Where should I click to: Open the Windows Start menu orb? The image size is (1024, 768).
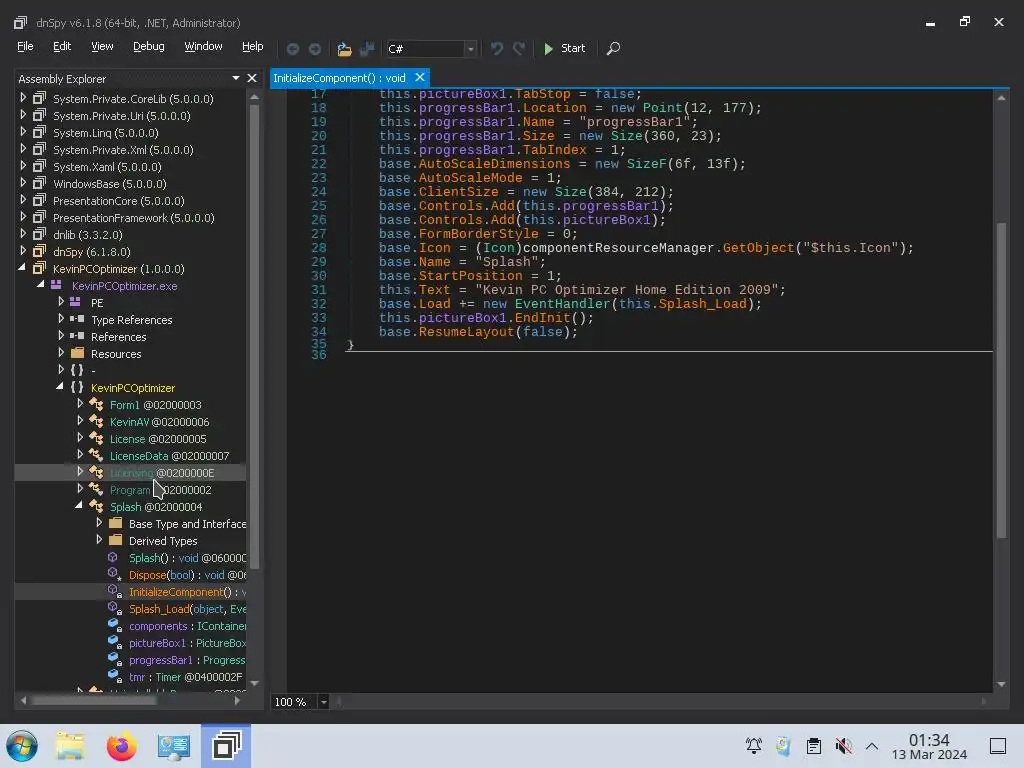(x=22, y=746)
